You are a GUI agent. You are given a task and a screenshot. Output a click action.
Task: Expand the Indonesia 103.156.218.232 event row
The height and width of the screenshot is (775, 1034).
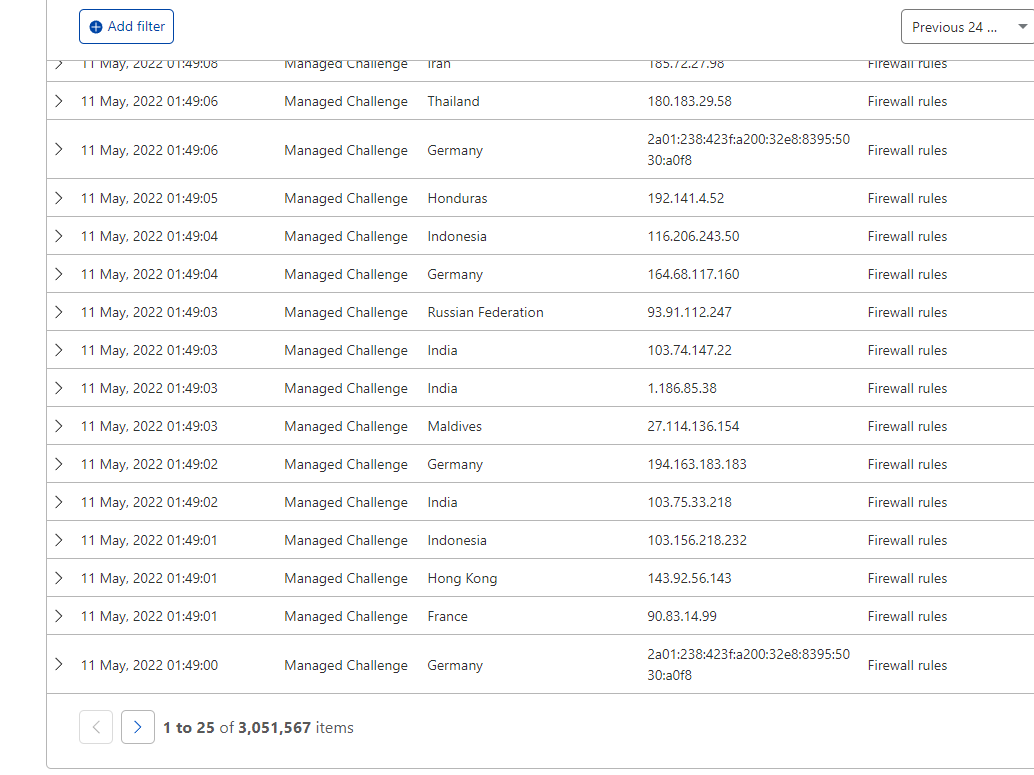pos(59,540)
